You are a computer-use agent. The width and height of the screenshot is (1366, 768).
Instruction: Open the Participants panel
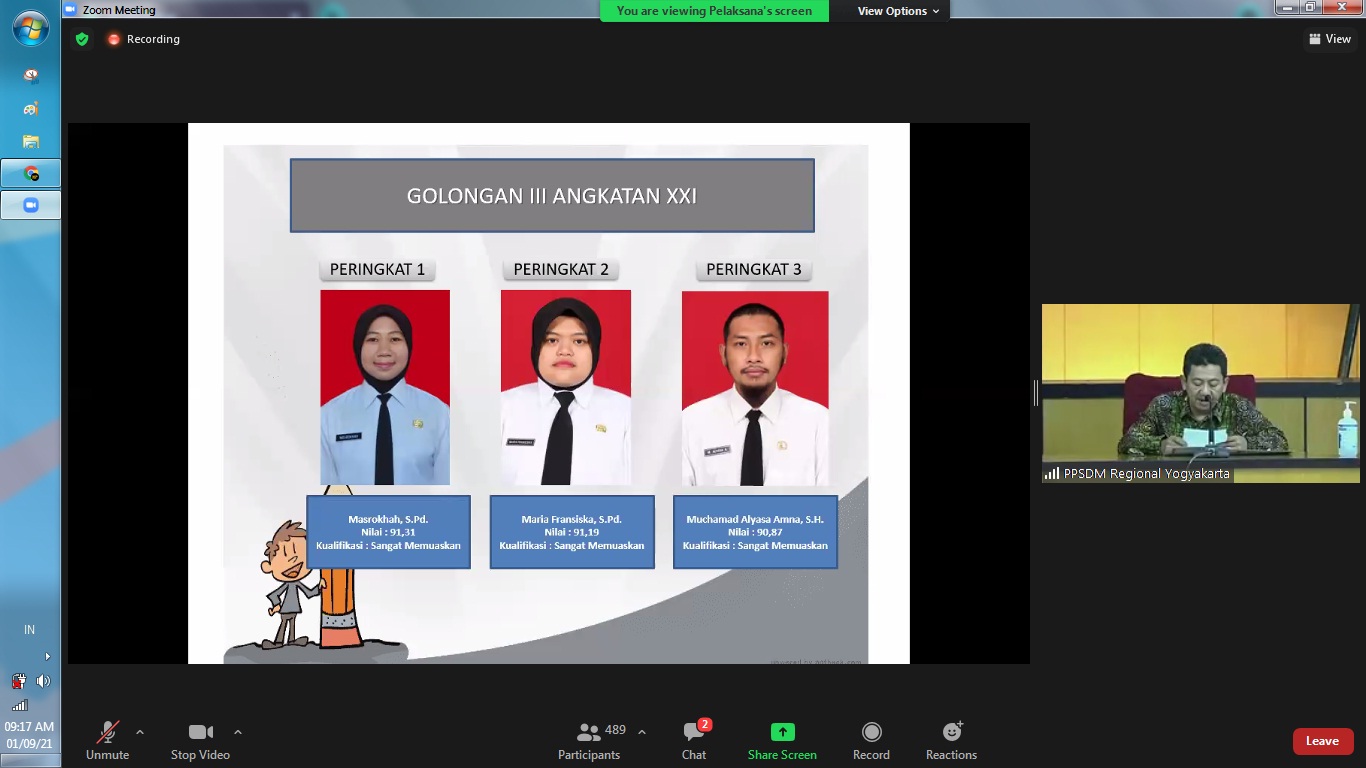click(x=589, y=741)
